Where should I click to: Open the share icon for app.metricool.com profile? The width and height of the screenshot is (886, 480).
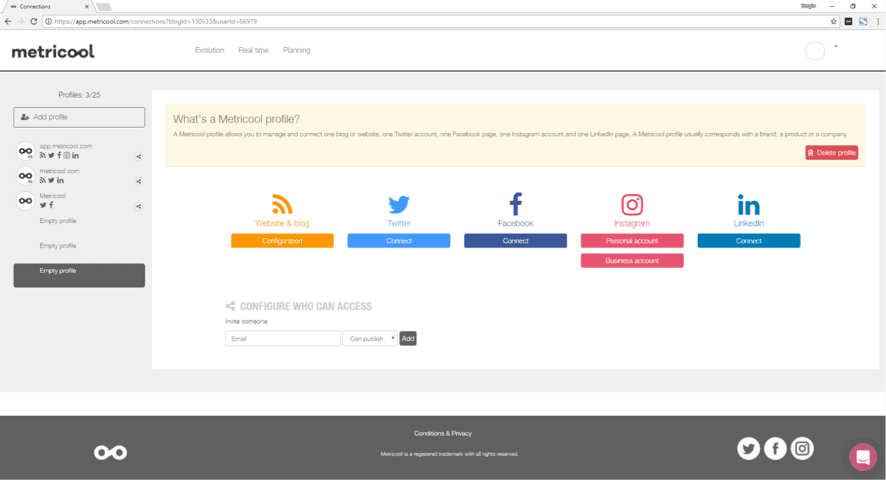coord(138,157)
